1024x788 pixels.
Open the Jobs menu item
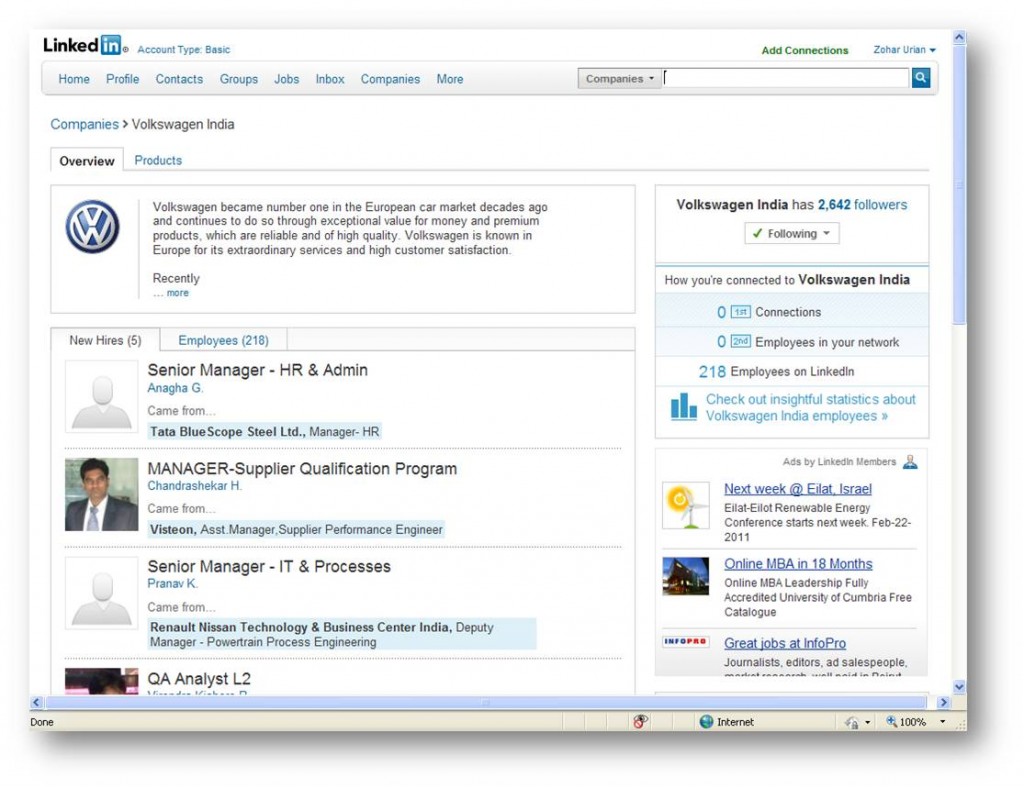[286, 79]
